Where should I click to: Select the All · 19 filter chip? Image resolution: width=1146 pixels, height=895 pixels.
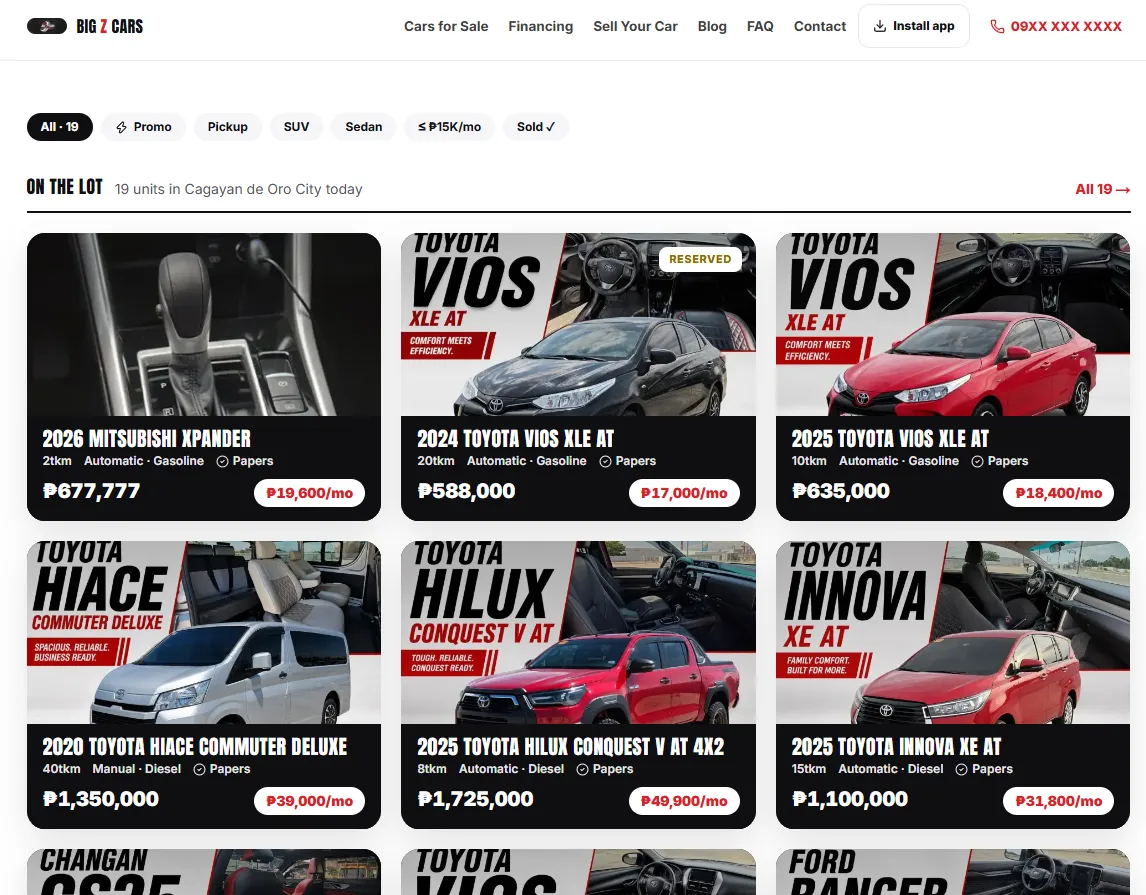[60, 127]
